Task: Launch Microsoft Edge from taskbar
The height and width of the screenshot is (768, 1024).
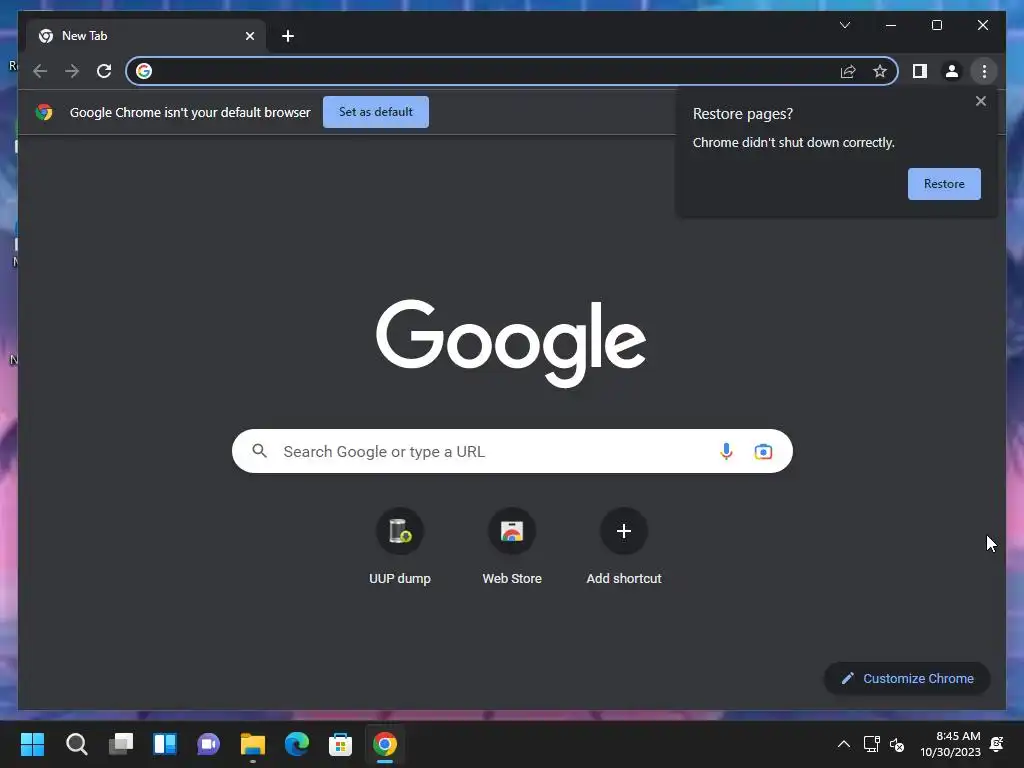Action: coord(296,744)
